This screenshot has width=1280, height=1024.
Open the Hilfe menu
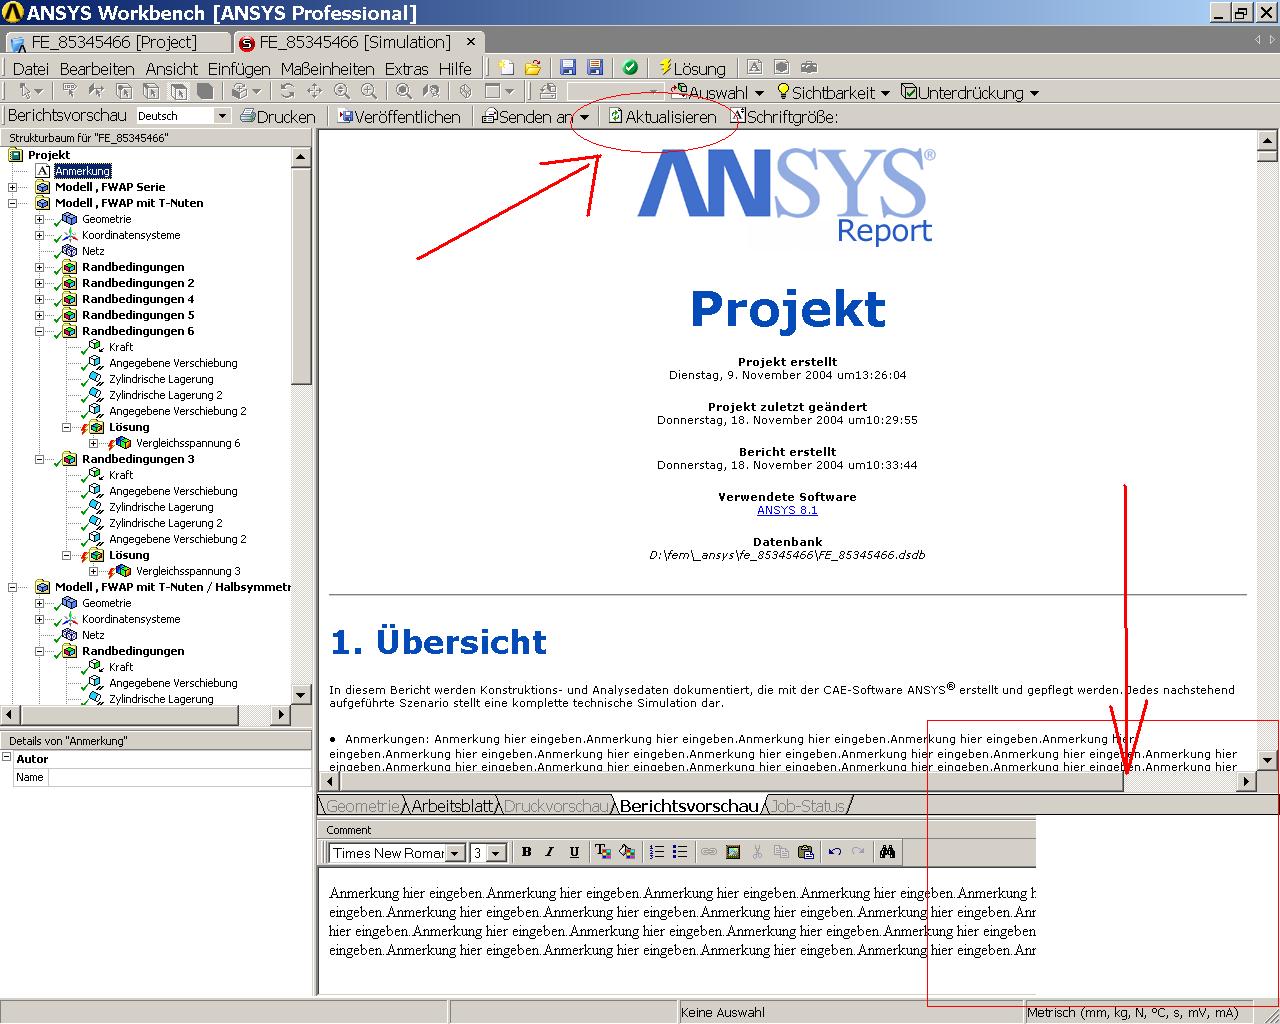tap(455, 69)
